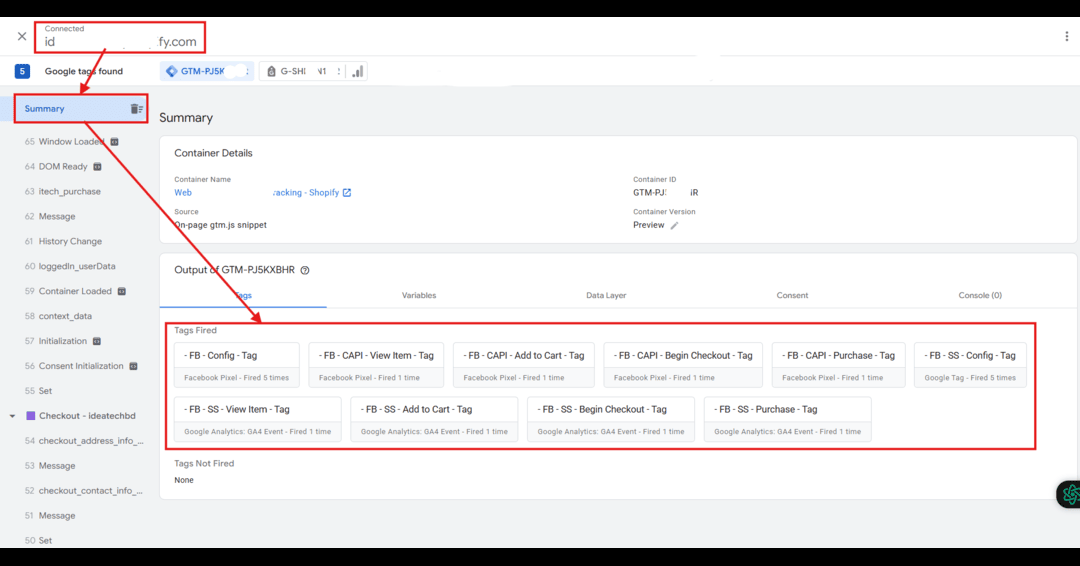Image resolution: width=1080 pixels, height=566 pixels.
Task: Open event 61 History Change
Action: tap(63, 241)
